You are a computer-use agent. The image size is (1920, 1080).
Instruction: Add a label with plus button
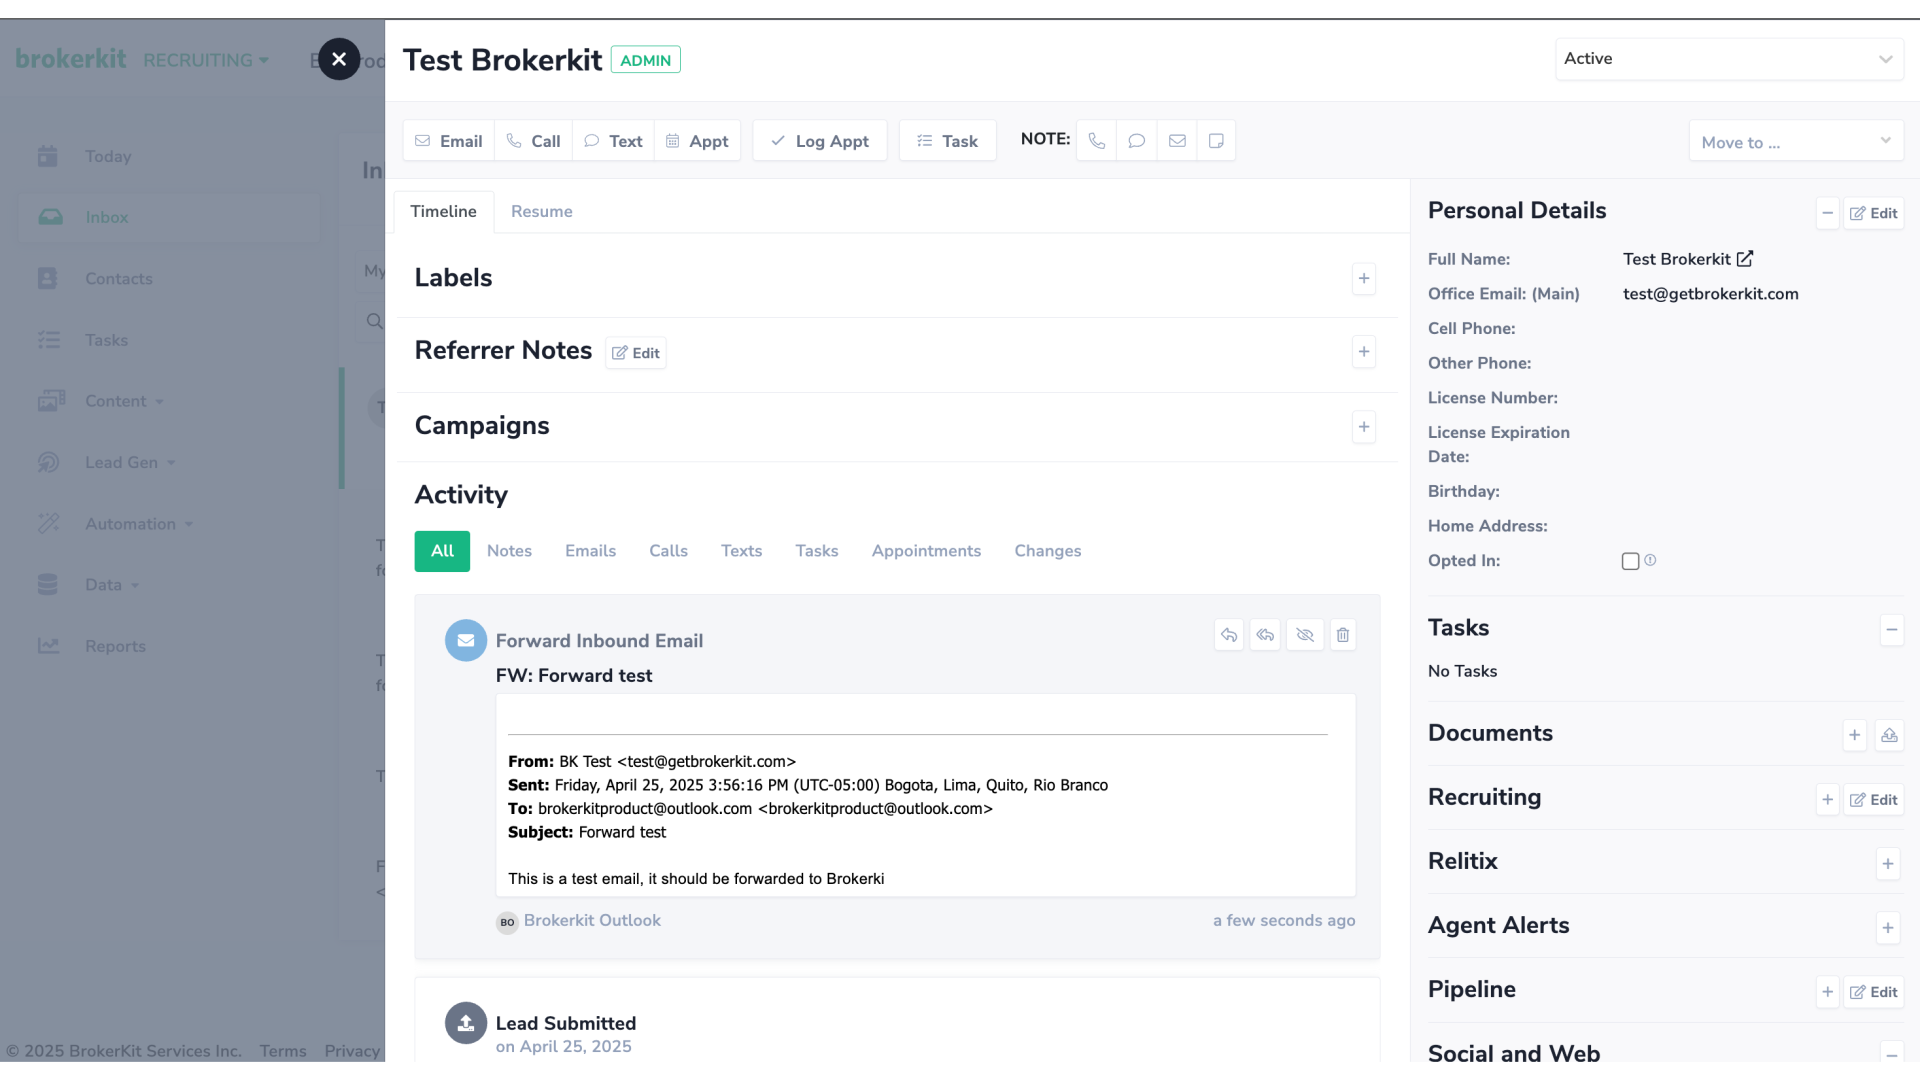[1364, 278]
